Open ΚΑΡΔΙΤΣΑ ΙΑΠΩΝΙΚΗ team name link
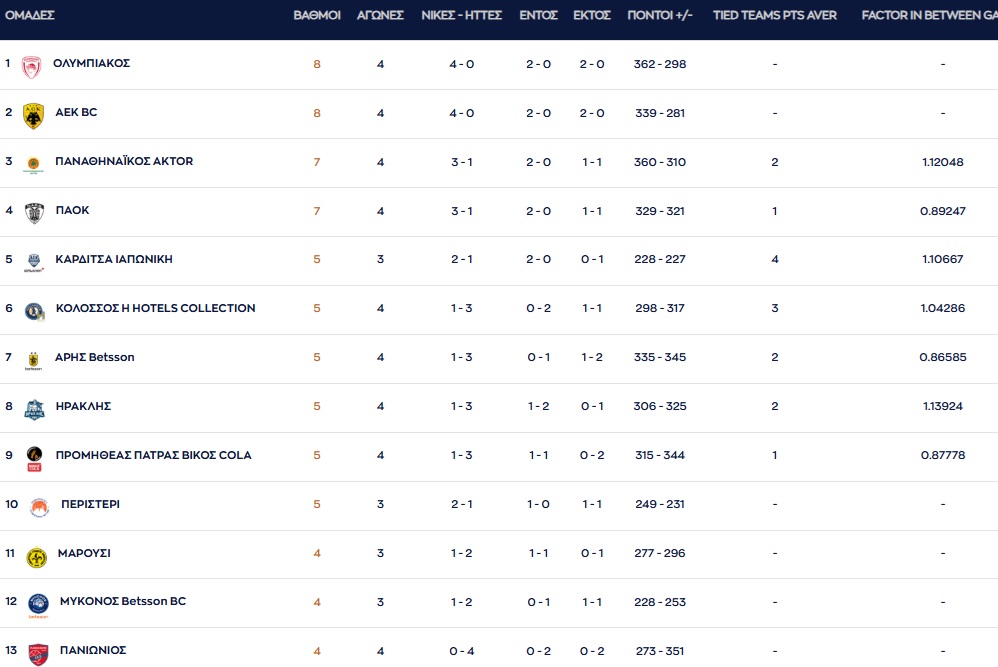 coord(114,260)
